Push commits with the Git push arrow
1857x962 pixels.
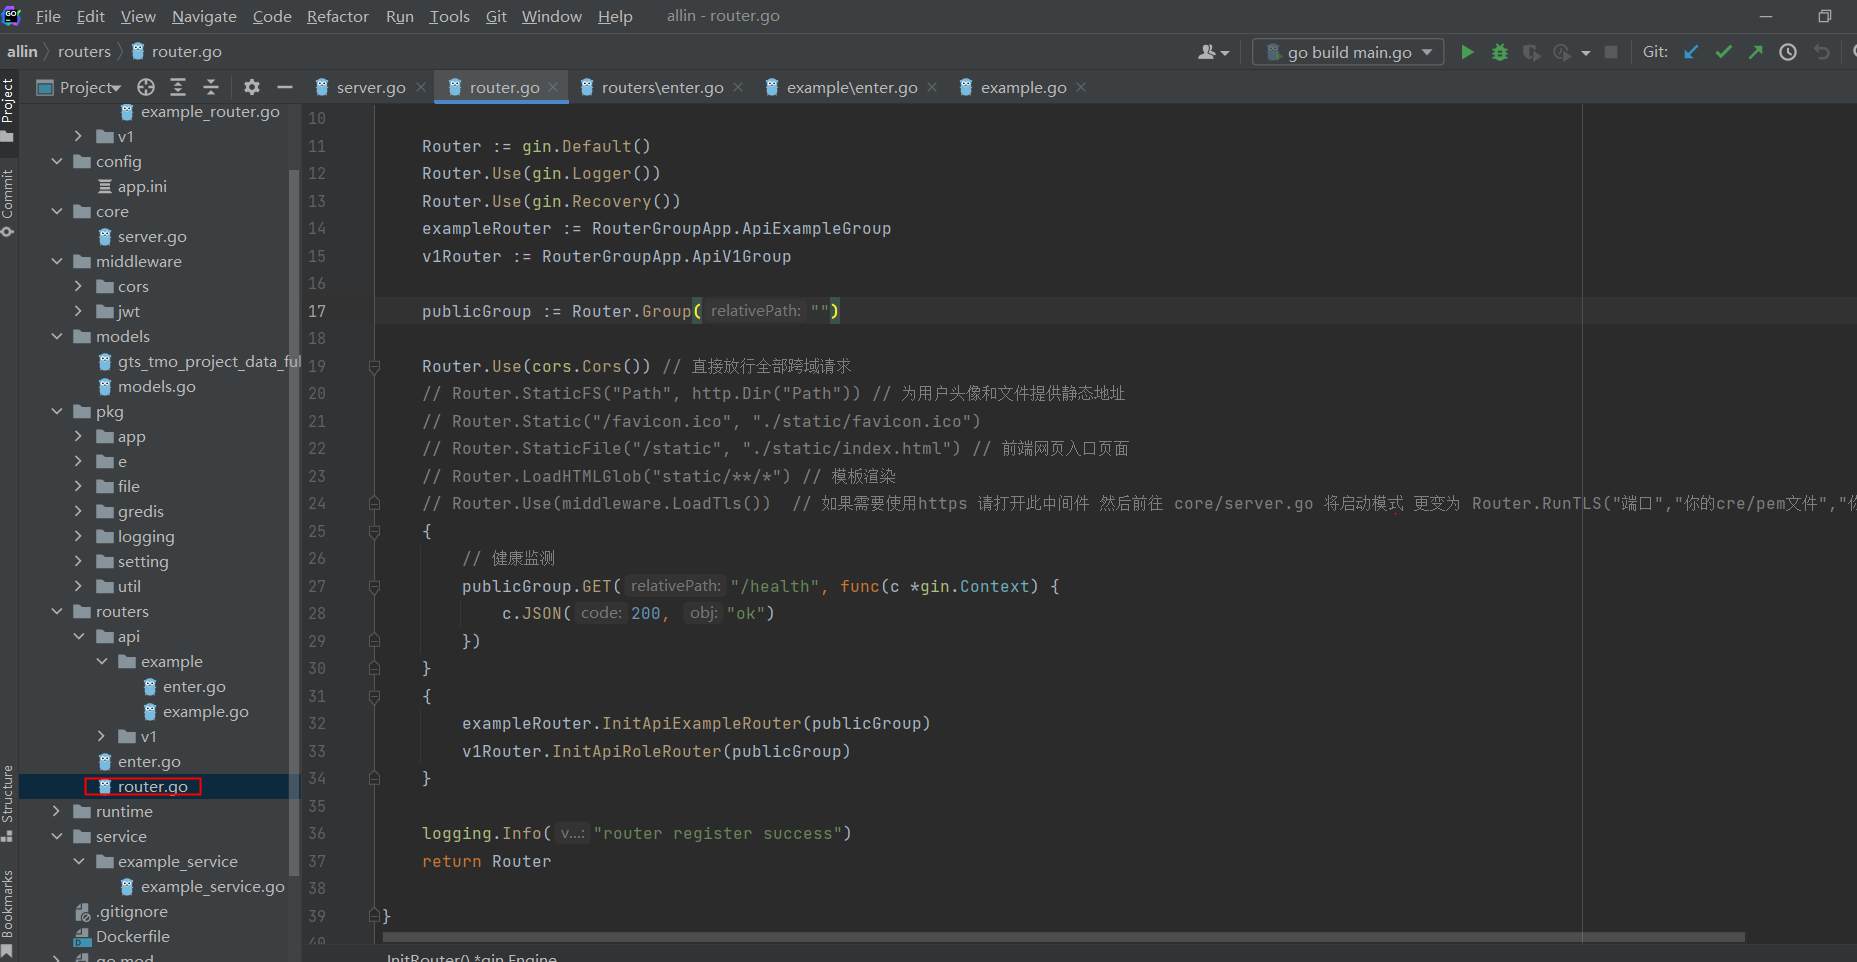1756,52
